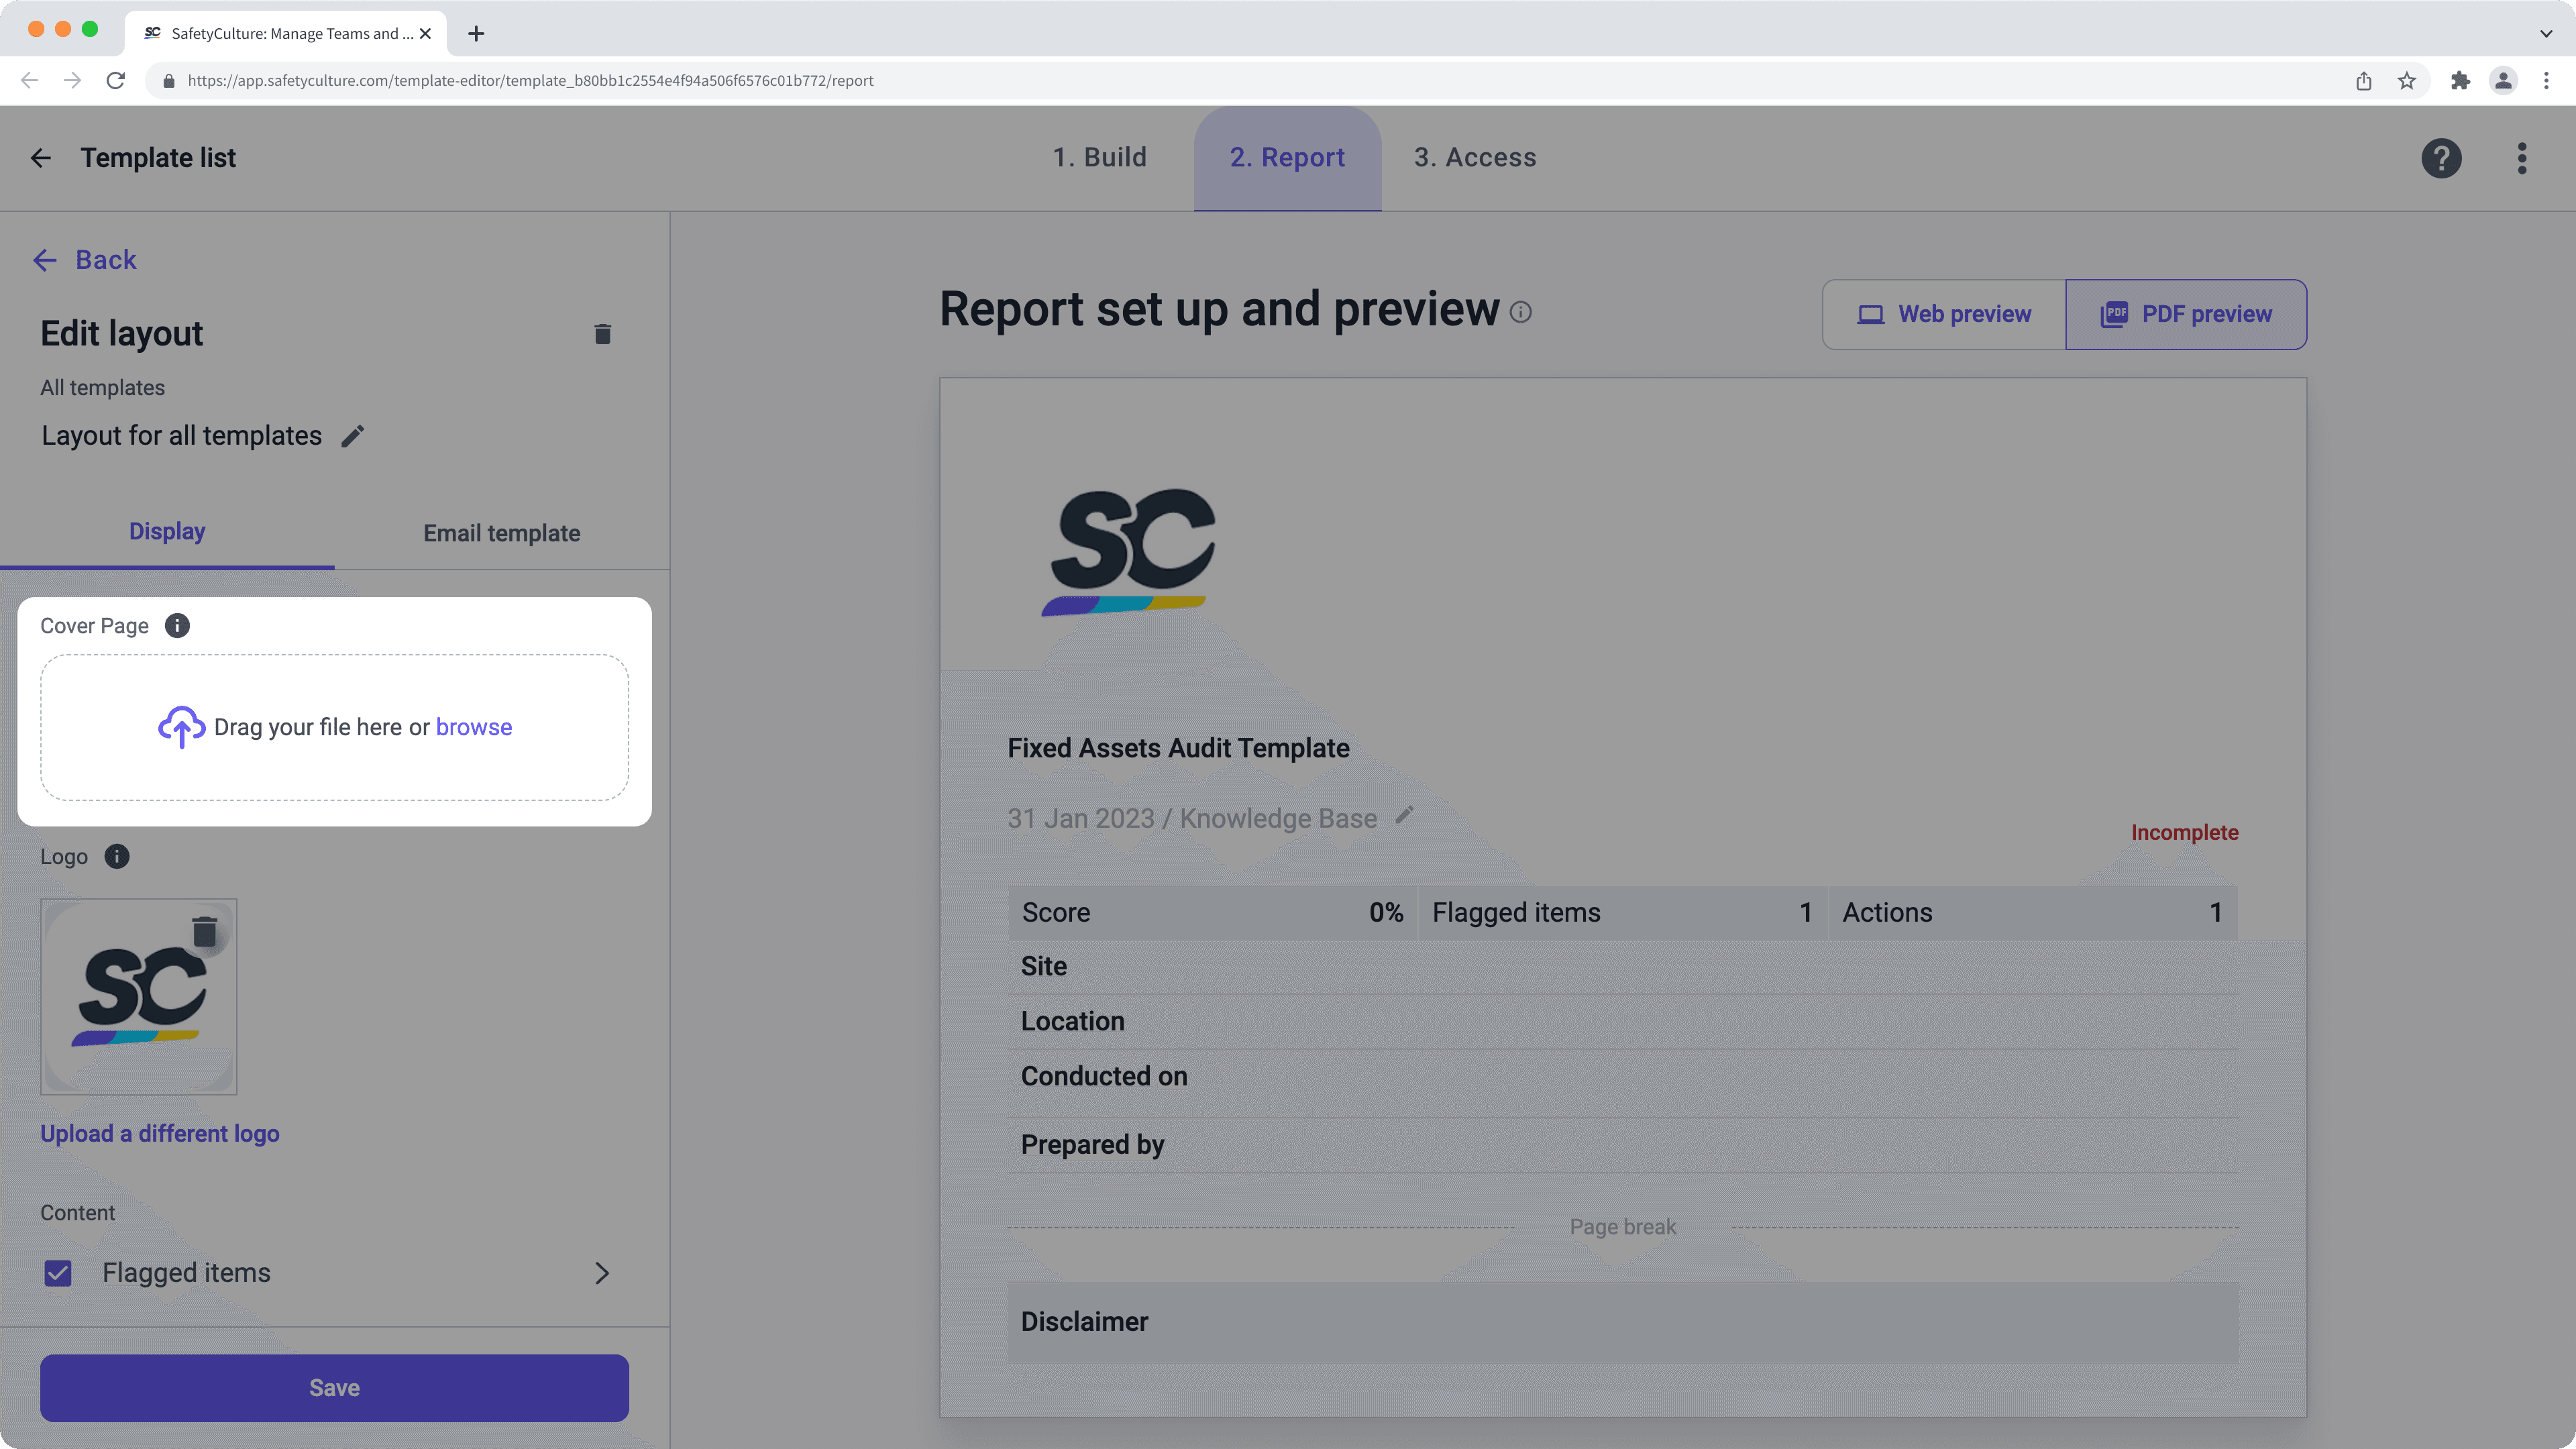Select Upload a different logo
Image resolution: width=2576 pixels, height=1449 pixels.
159,1133
